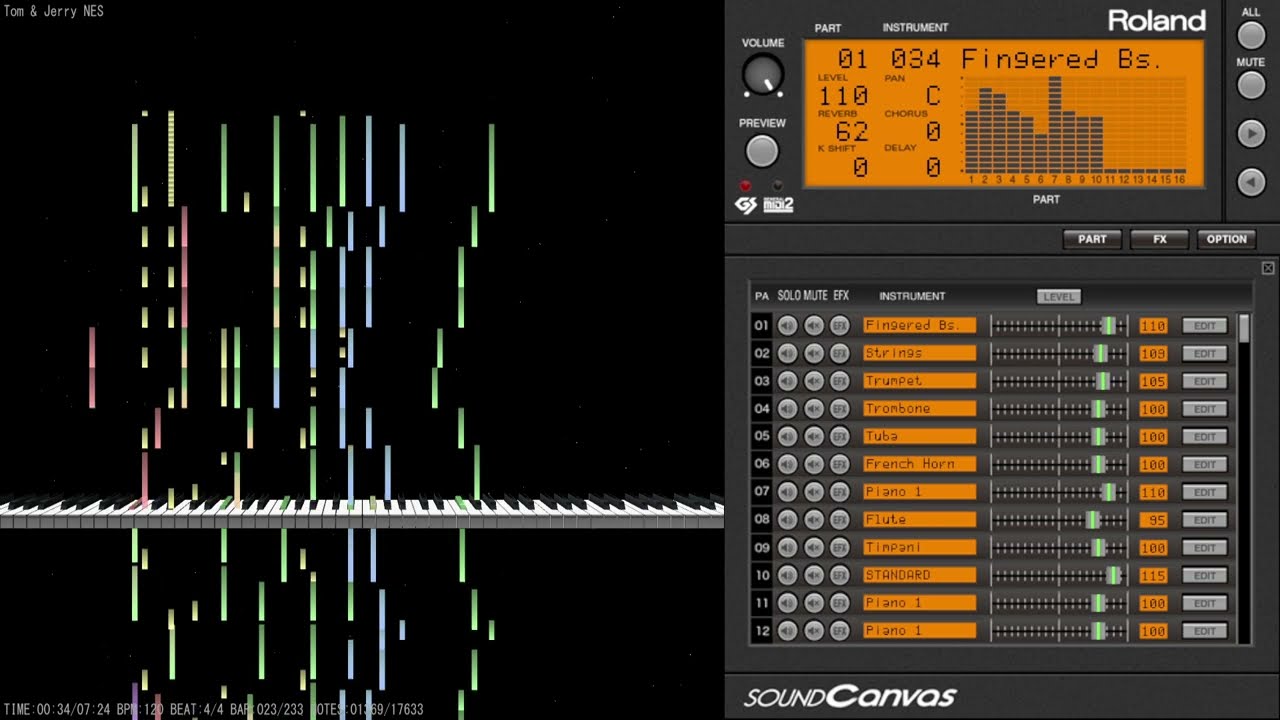Toggle EFX for part 04 Trombone

(840, 408)
